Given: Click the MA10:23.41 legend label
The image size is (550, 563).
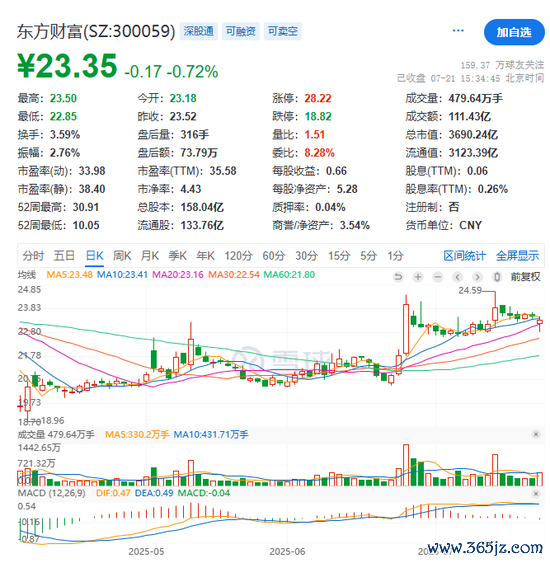Looking at the screenshot, I should click(x=122, y=275).
